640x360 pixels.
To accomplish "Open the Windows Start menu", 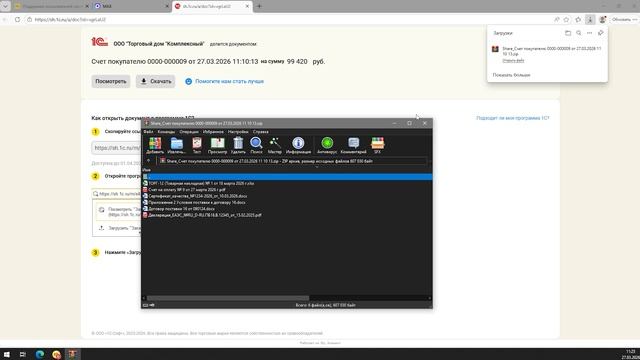I will 7,354.
